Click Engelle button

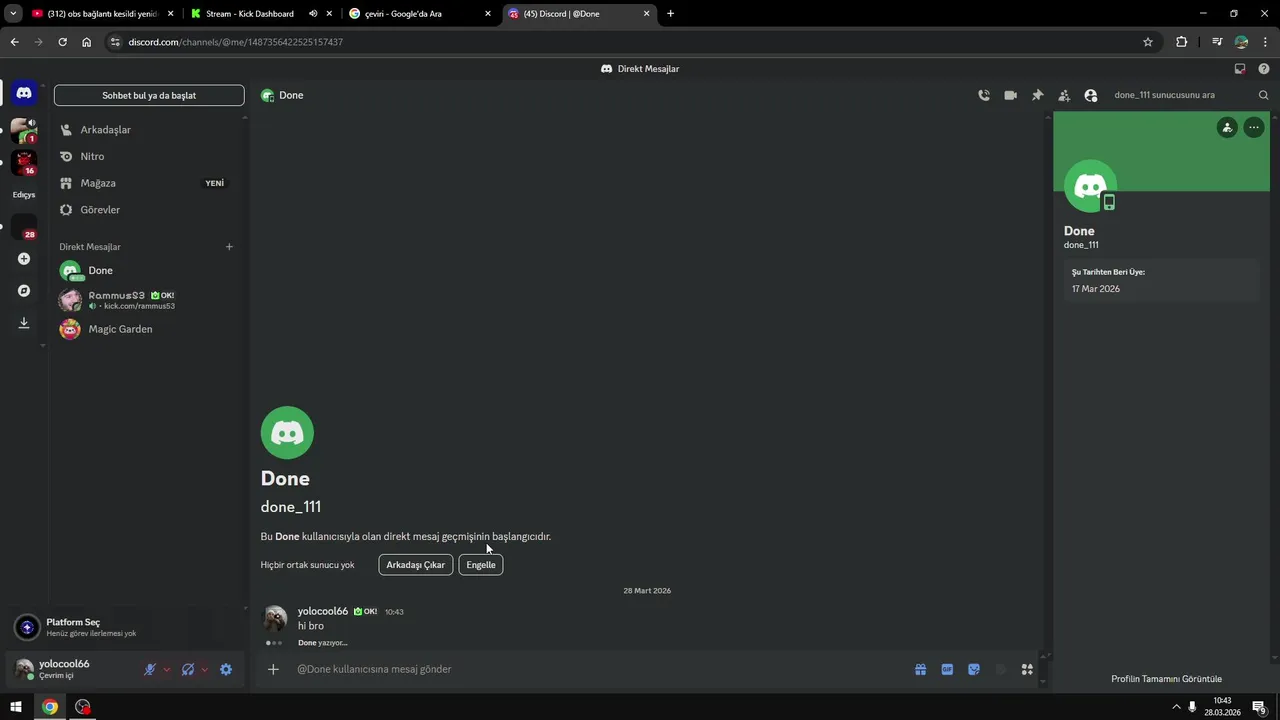pos(481,565)
